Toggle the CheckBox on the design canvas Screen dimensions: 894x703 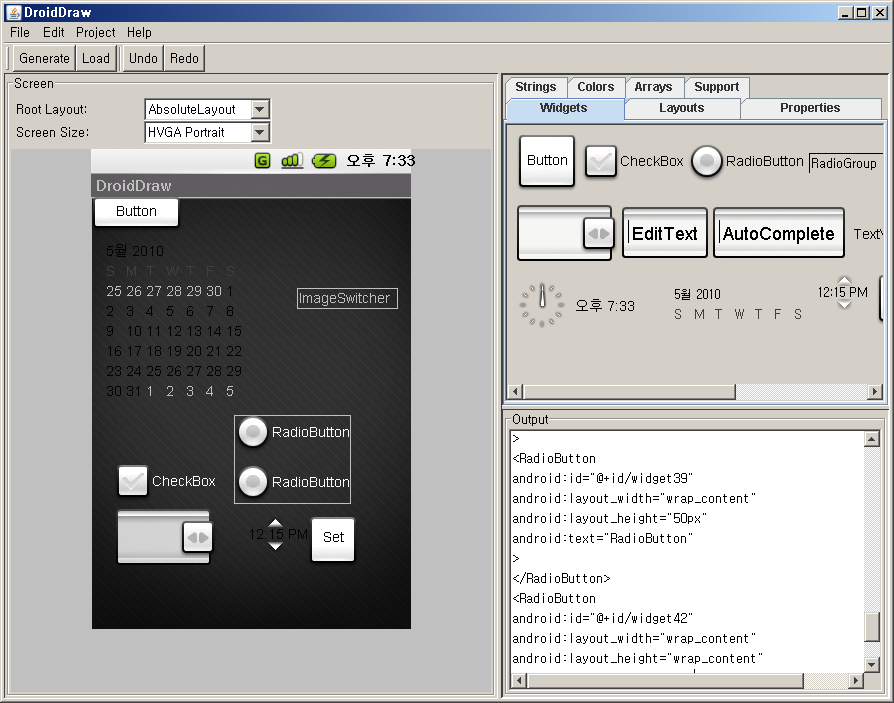click(x=167, y=481)
